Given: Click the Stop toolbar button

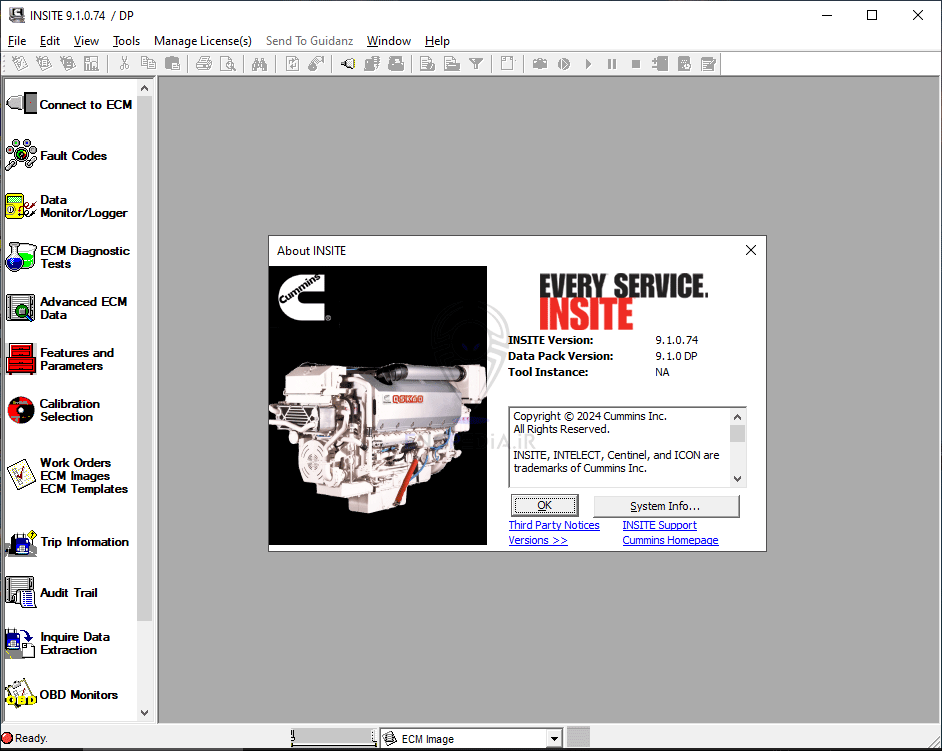Looking at the screenshot, I should click(636, 64).
